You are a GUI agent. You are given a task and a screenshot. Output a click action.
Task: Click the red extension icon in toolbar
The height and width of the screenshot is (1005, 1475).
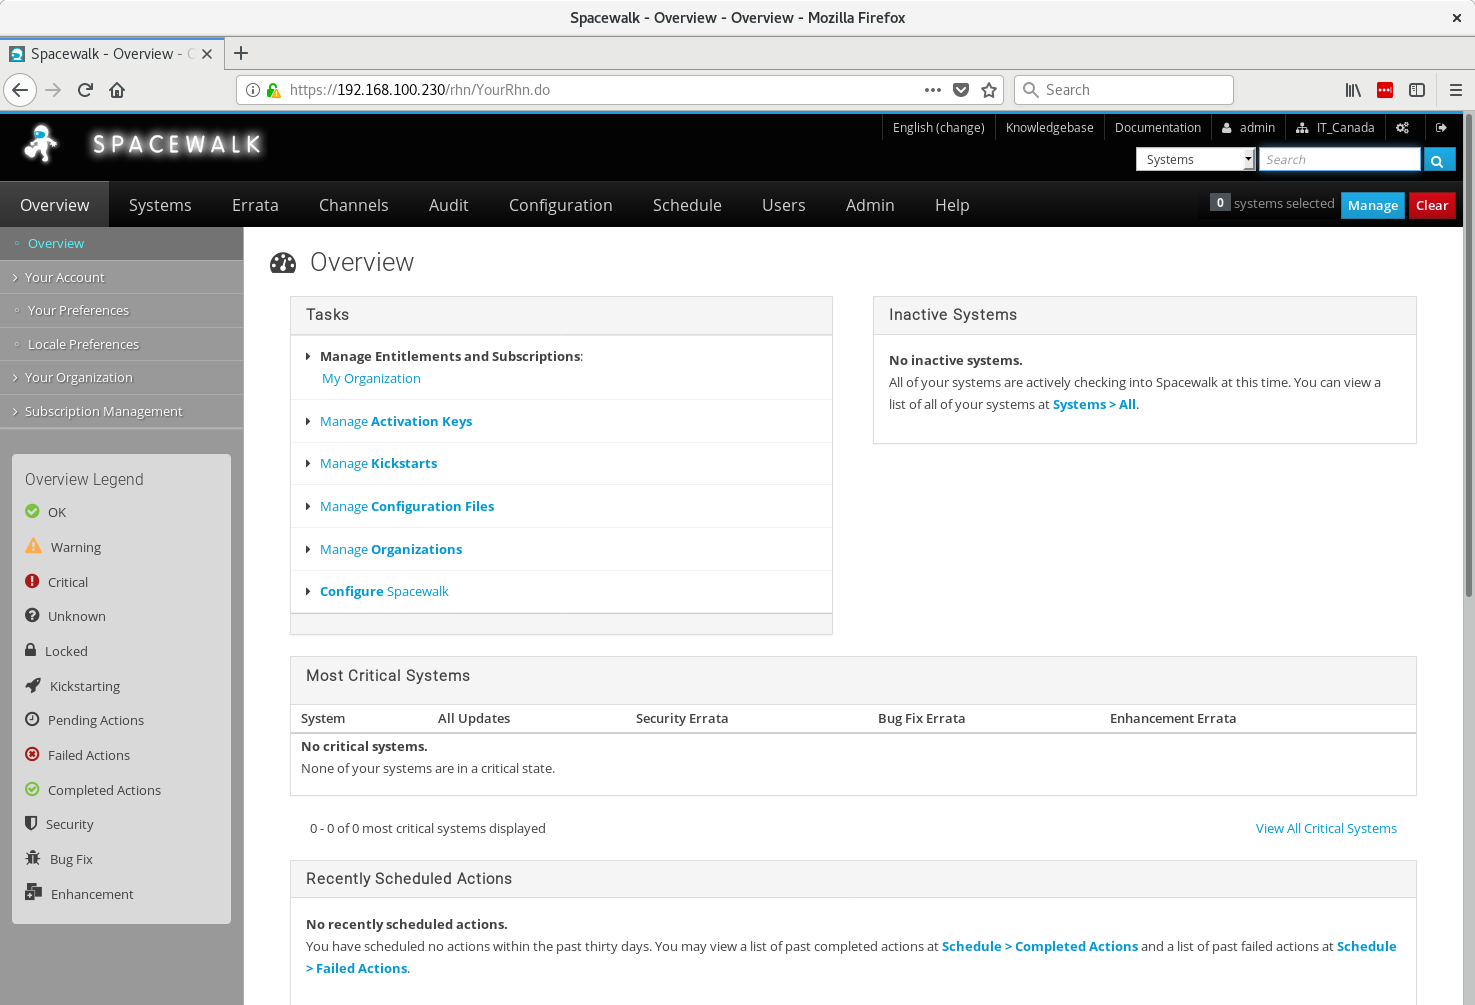coord(1385,90)
